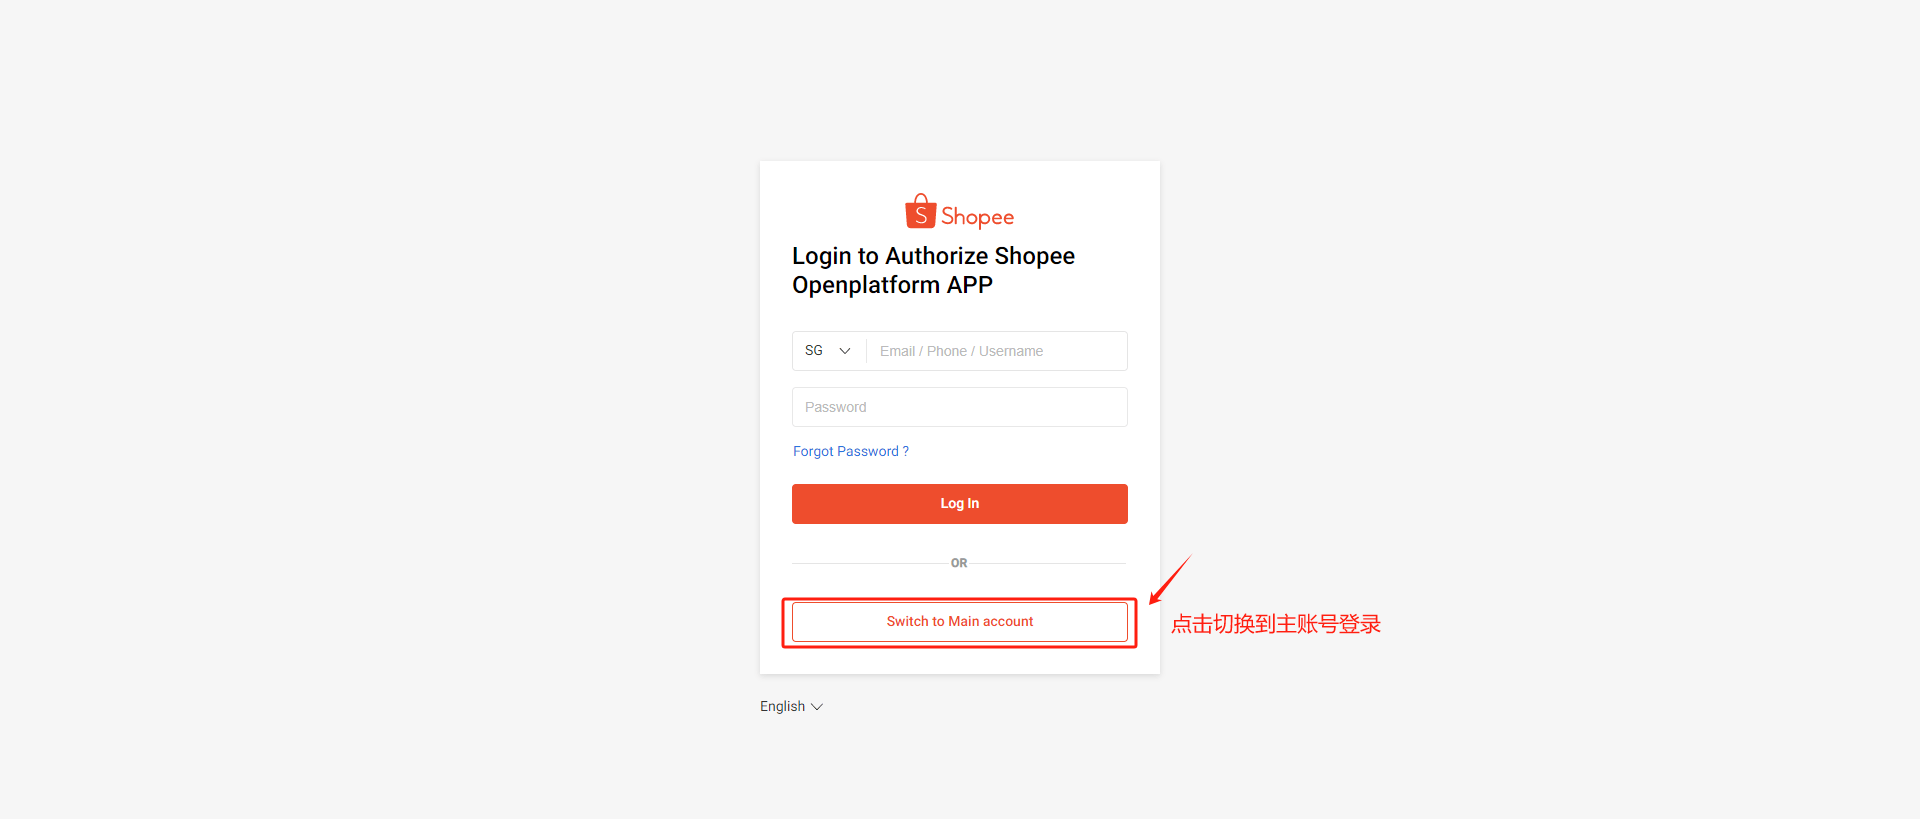Expand the chevron next to English
Viewport: 1920px width, 819px height.
coord(817,707)
